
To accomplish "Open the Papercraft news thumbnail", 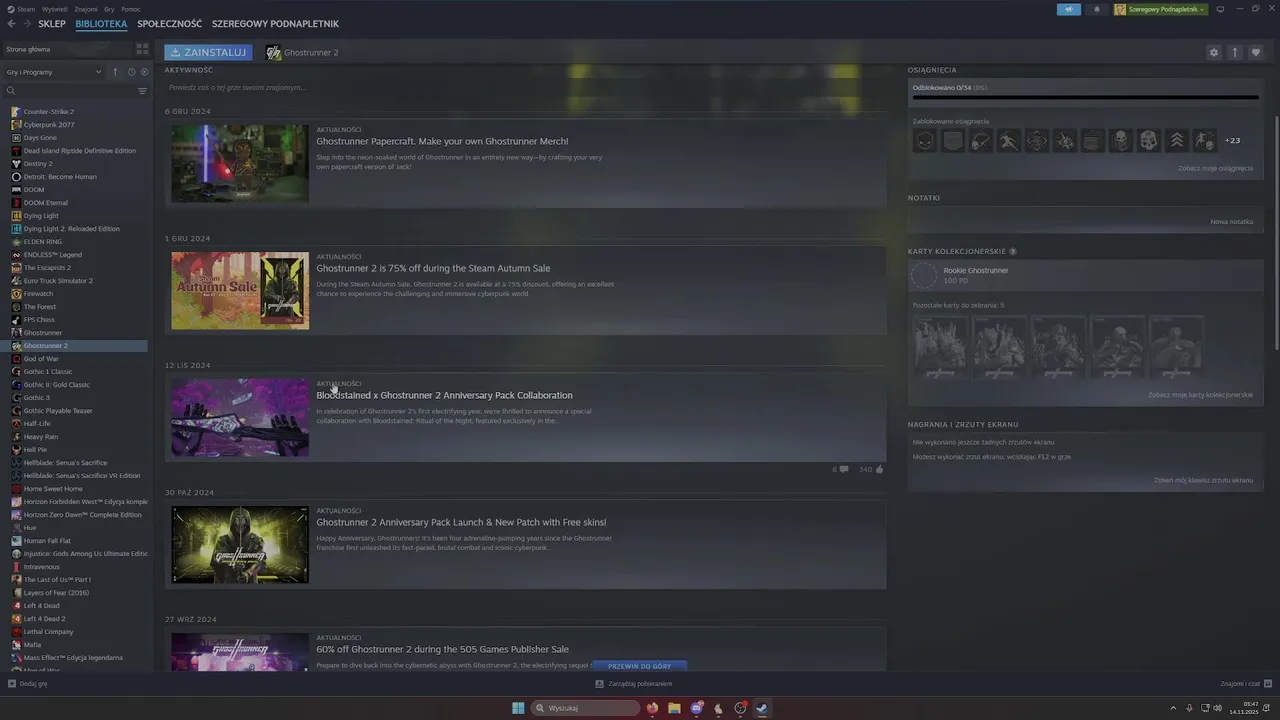I will pyautogui.click(x=240, y=163).
